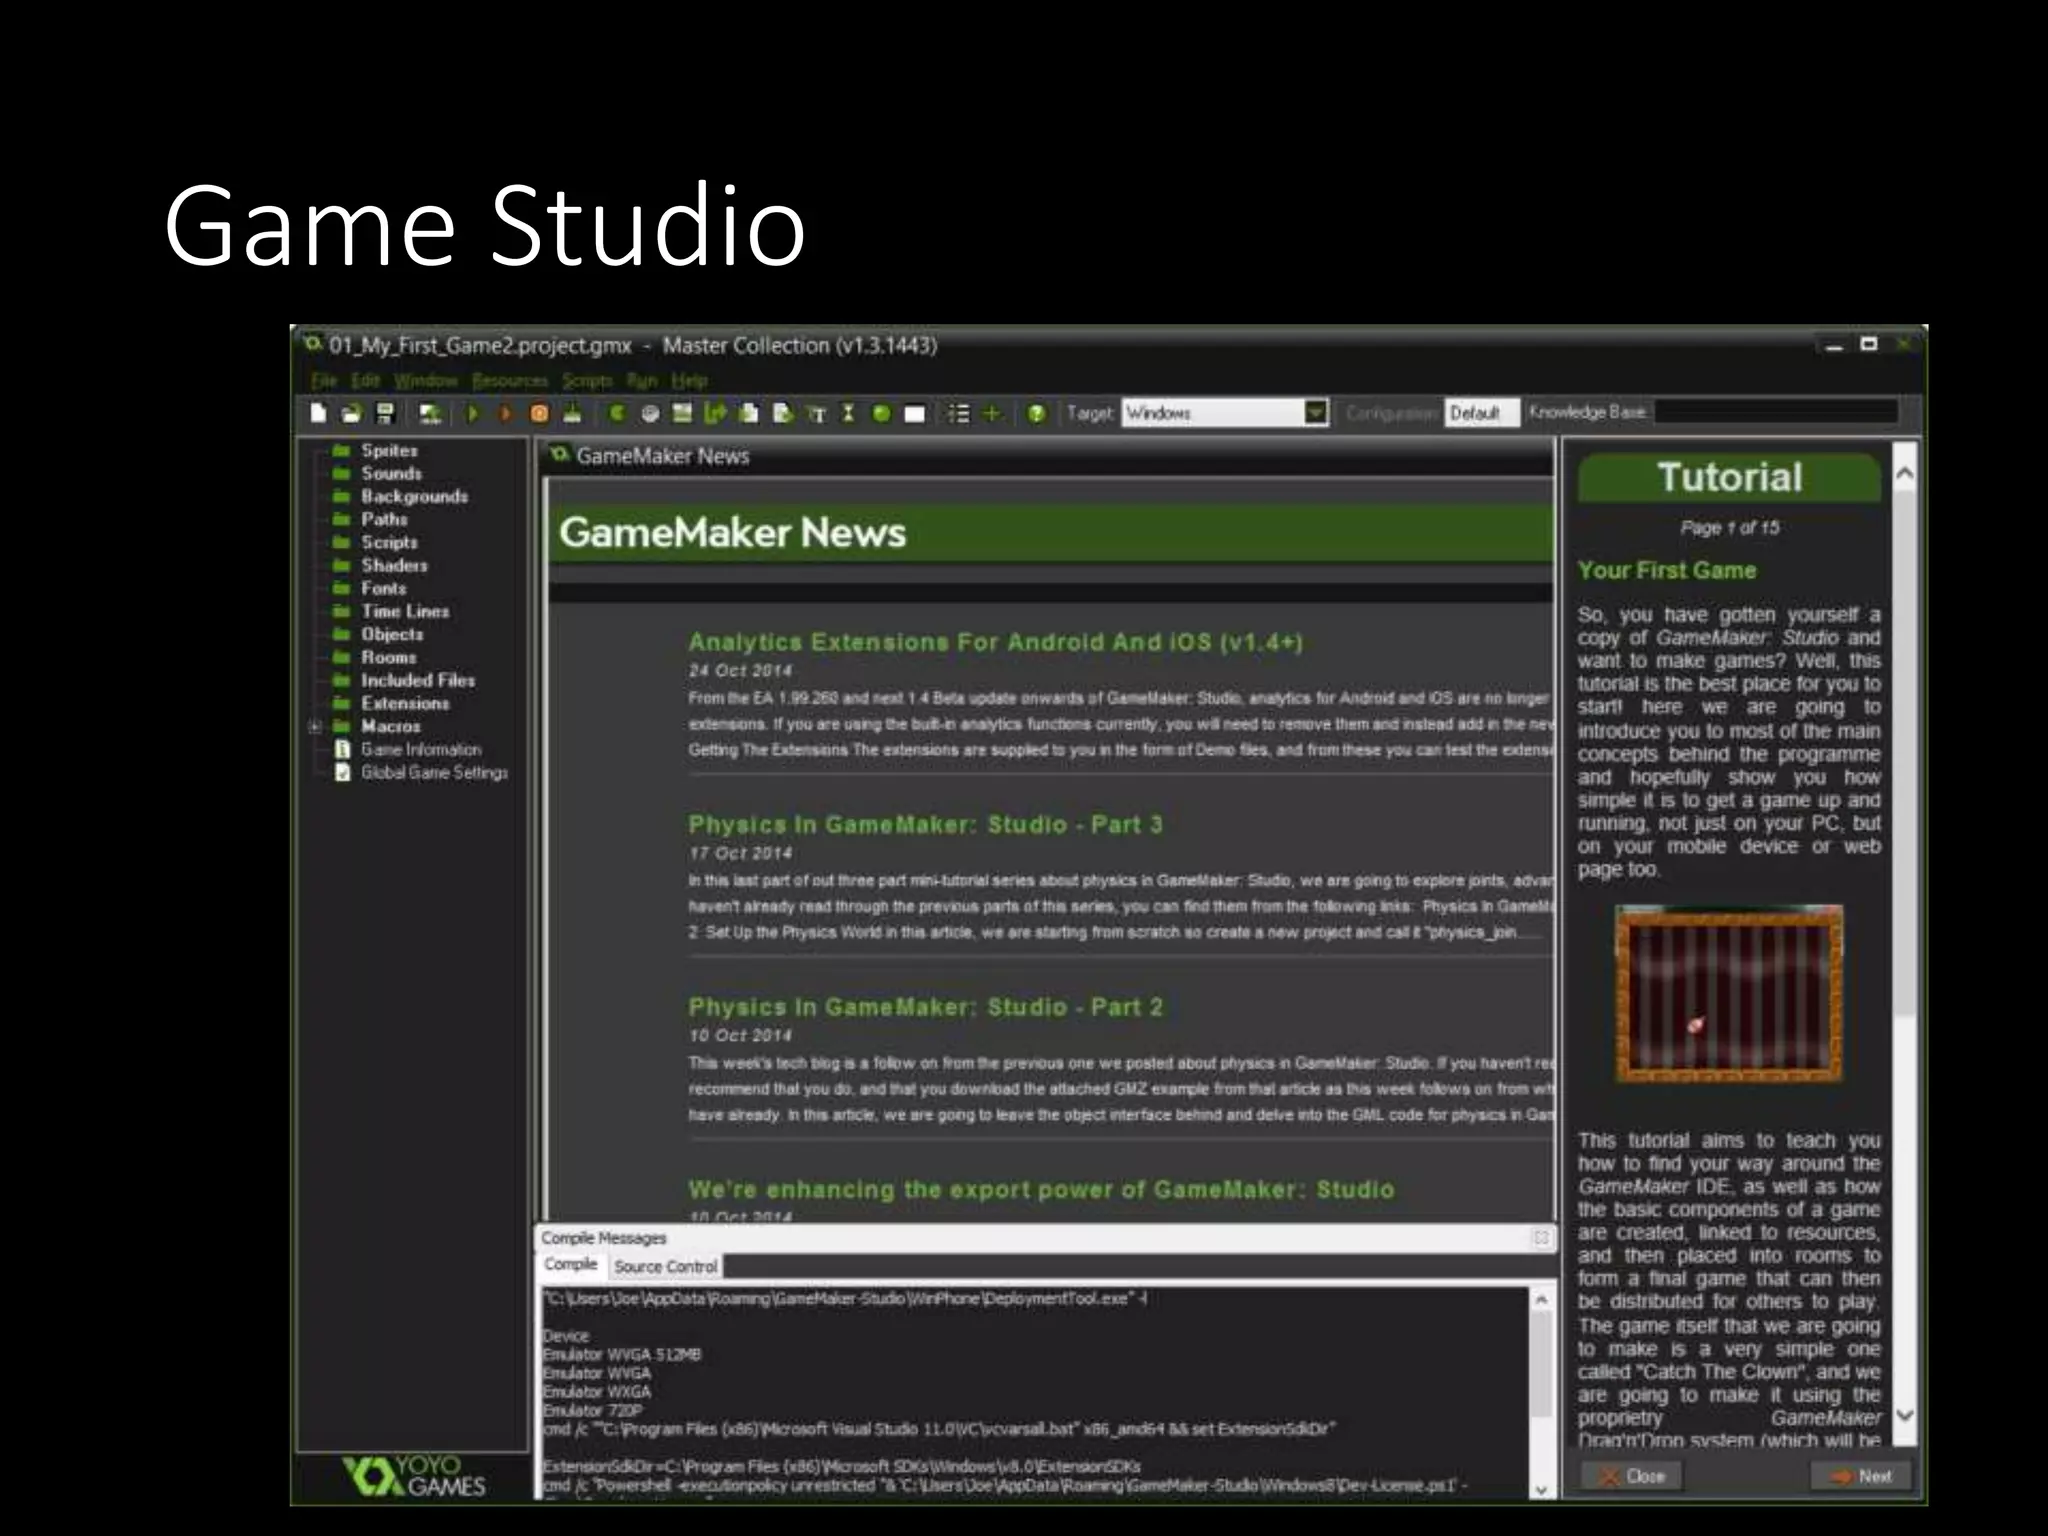The height and width of the screenshot is (1536, 2048).
Task: Switch to the Source Control tab
Action: tap(665, 1266)
